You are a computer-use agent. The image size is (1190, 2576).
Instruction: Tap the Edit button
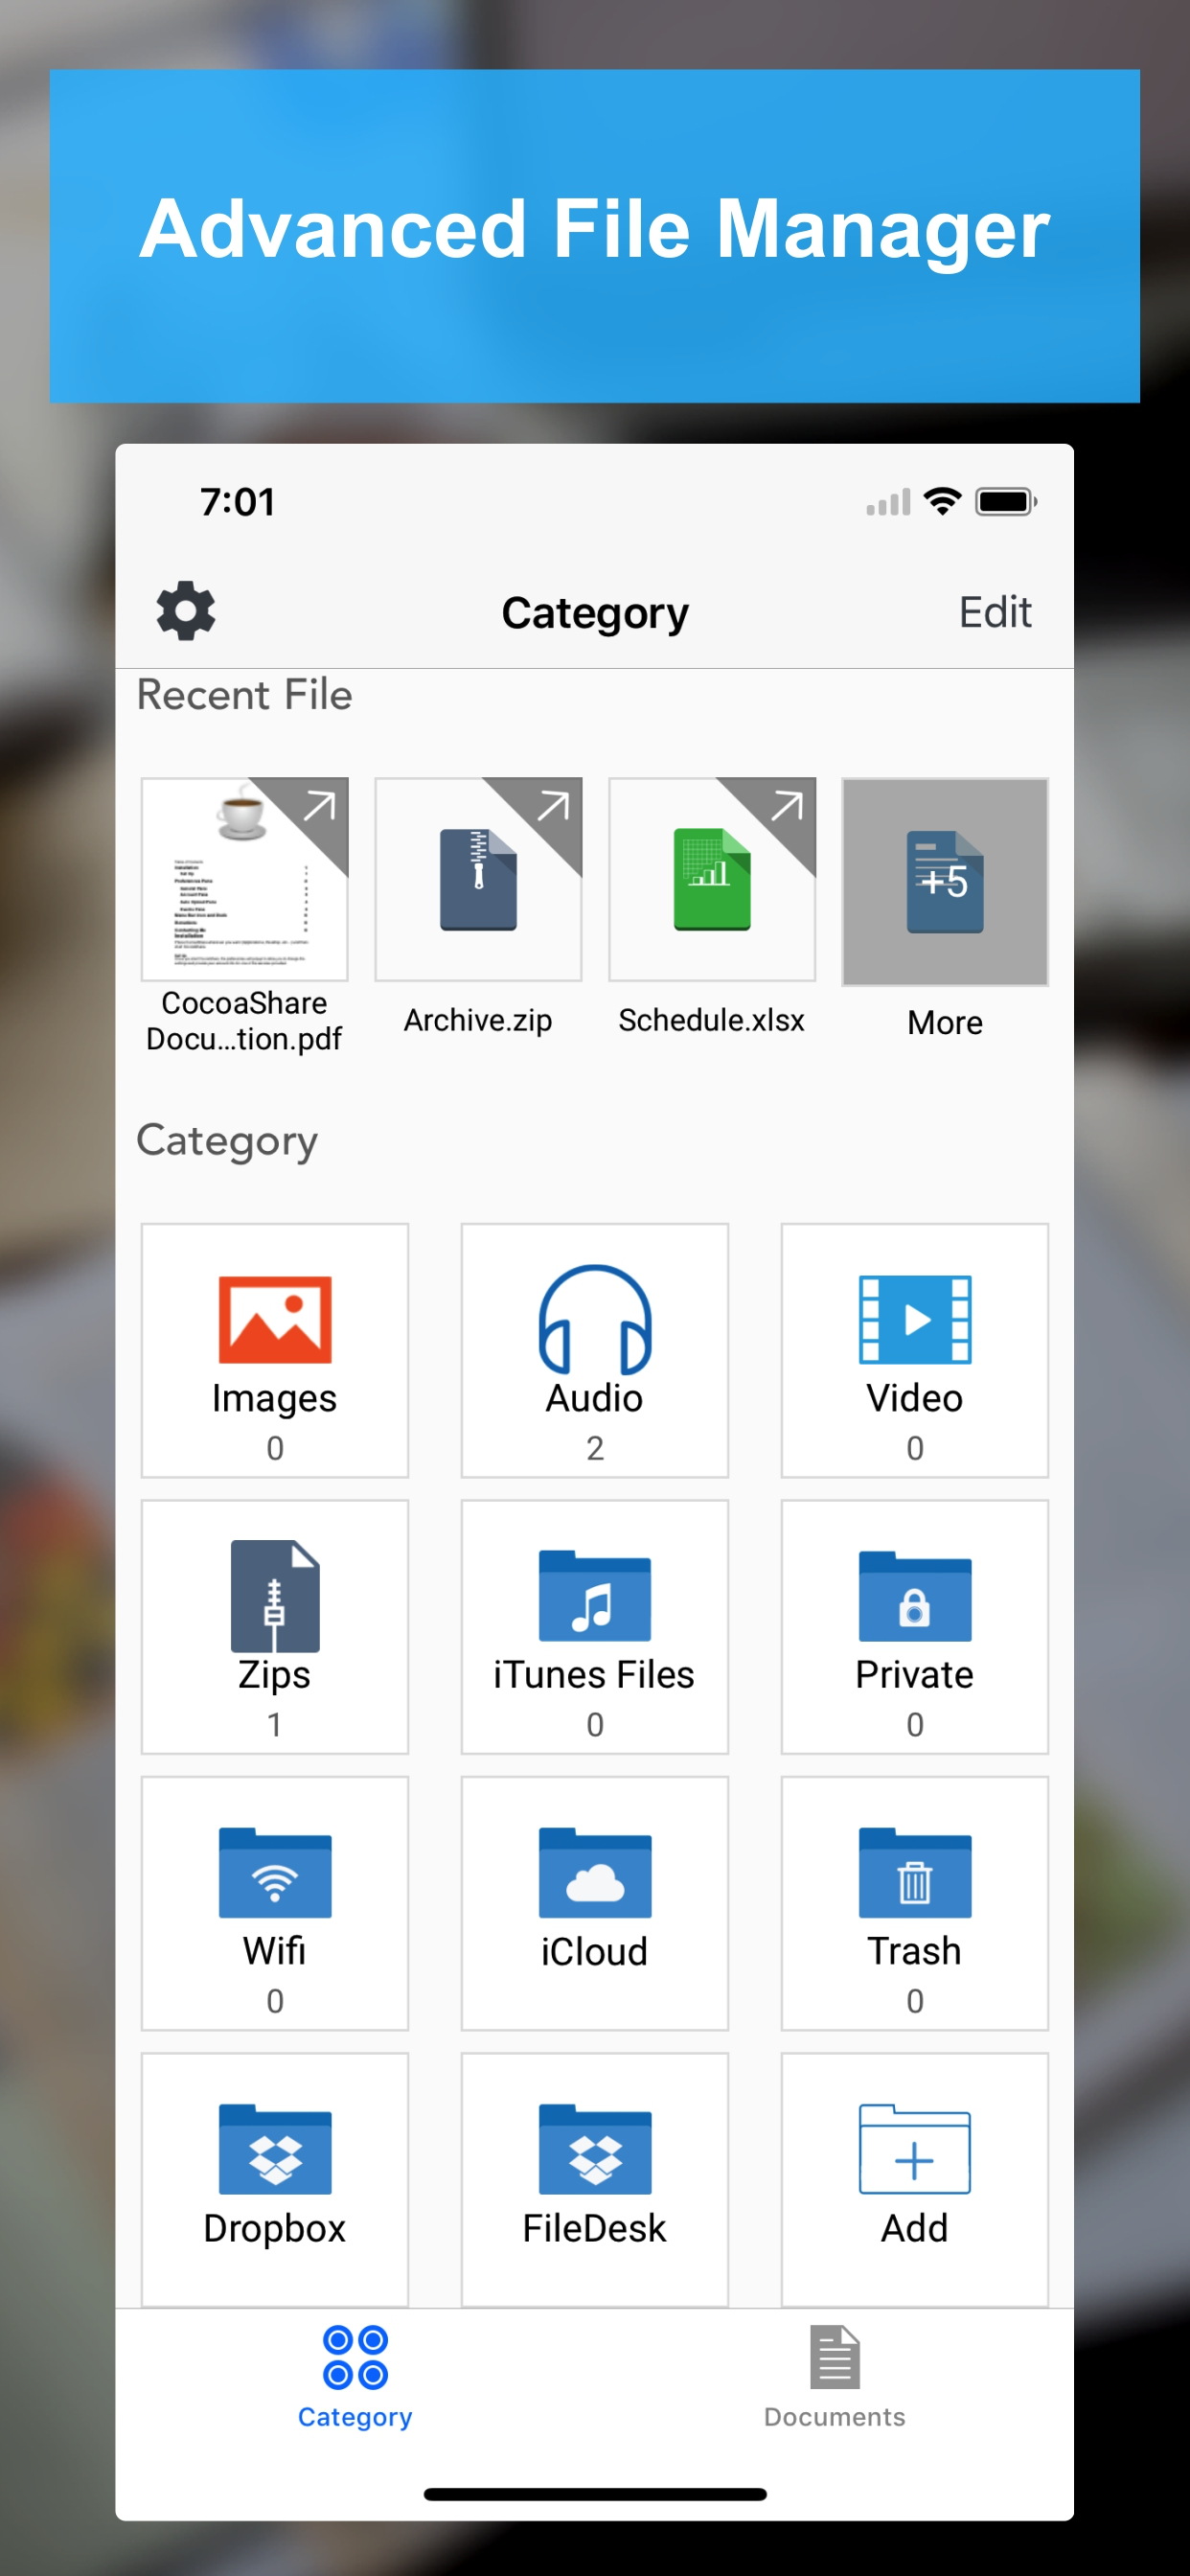click(x=994, y=612)
